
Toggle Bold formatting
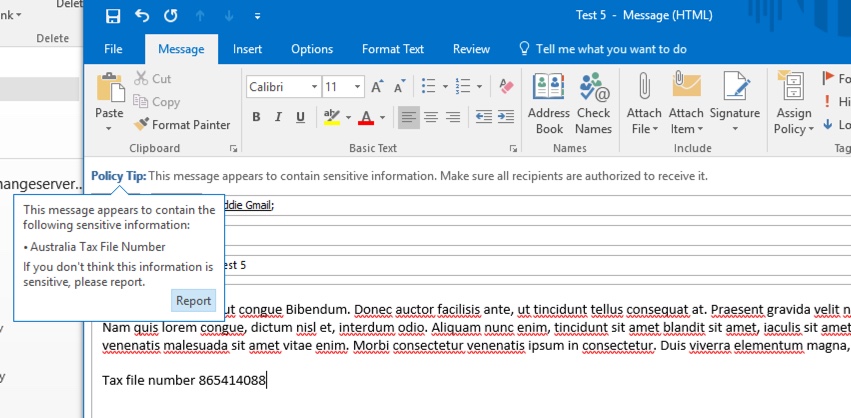tap(256, 118)
